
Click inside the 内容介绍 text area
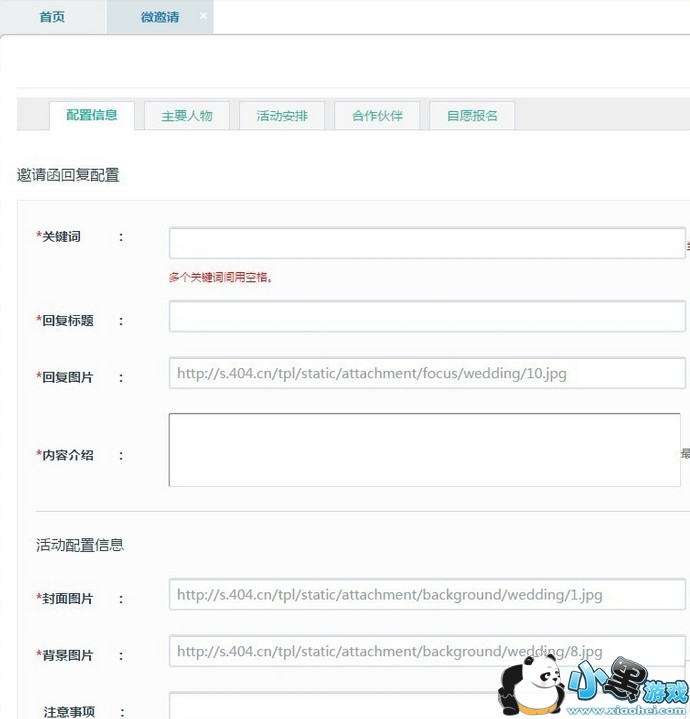pyautogui.click(x=425, y=450)
